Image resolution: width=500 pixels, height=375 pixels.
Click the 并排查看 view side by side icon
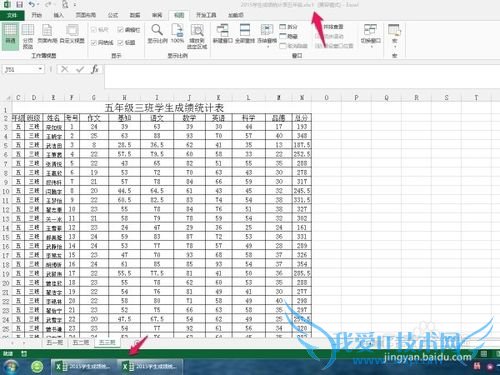click(330, 27)
